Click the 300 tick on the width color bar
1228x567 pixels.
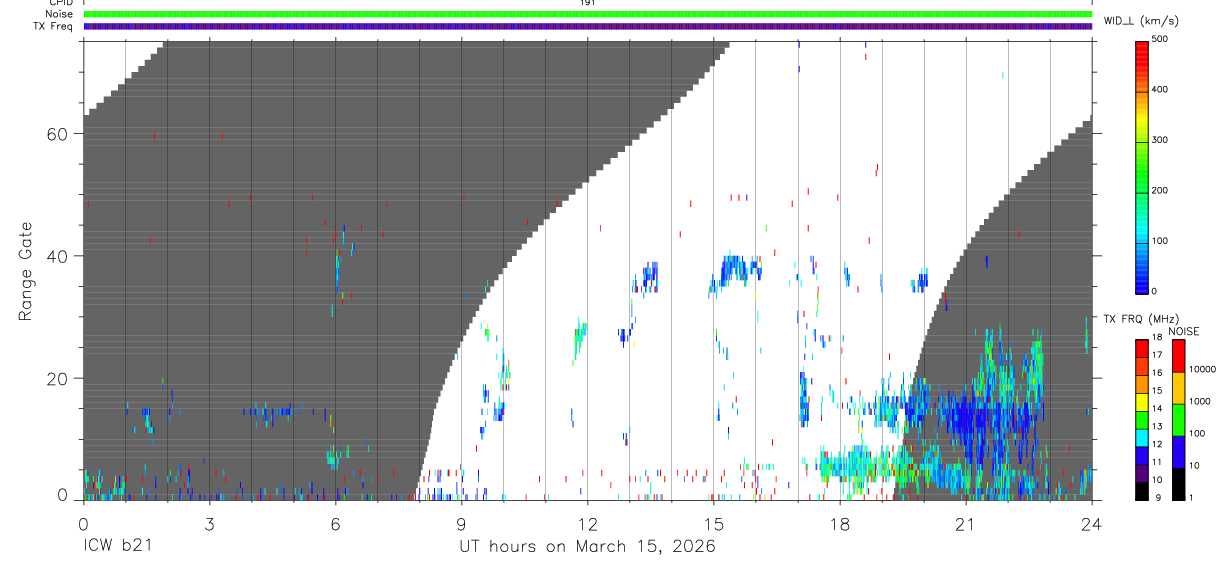[x=1162, y=140]
